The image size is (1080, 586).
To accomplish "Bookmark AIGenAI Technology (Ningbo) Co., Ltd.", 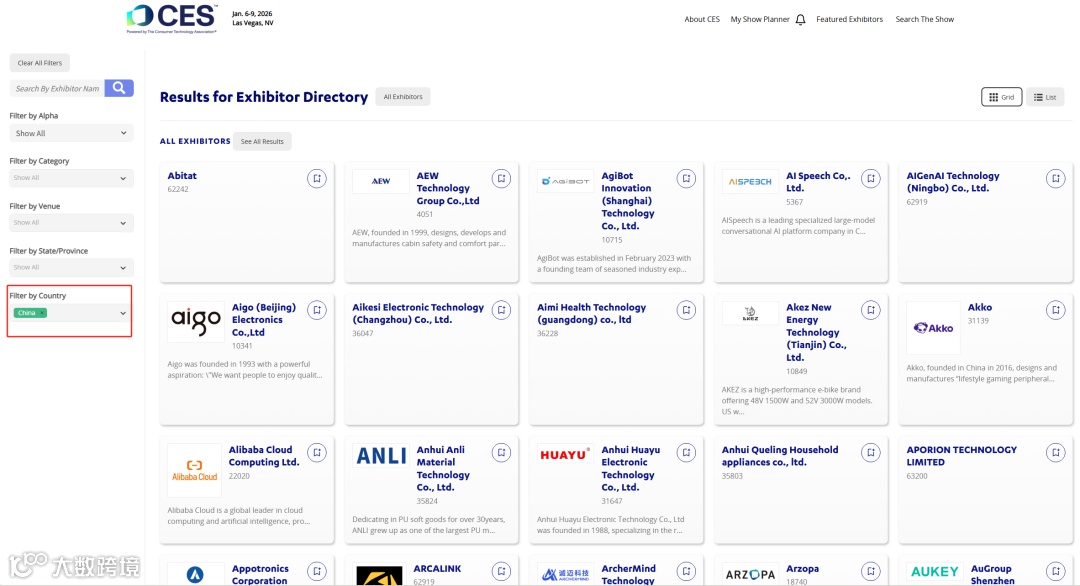I will (x=1055, y=178).
